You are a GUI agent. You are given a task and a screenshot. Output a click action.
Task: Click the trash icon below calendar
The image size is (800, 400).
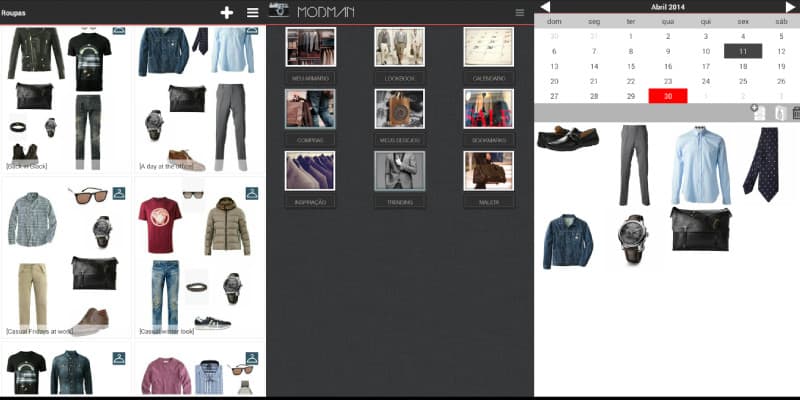point(796,113)
